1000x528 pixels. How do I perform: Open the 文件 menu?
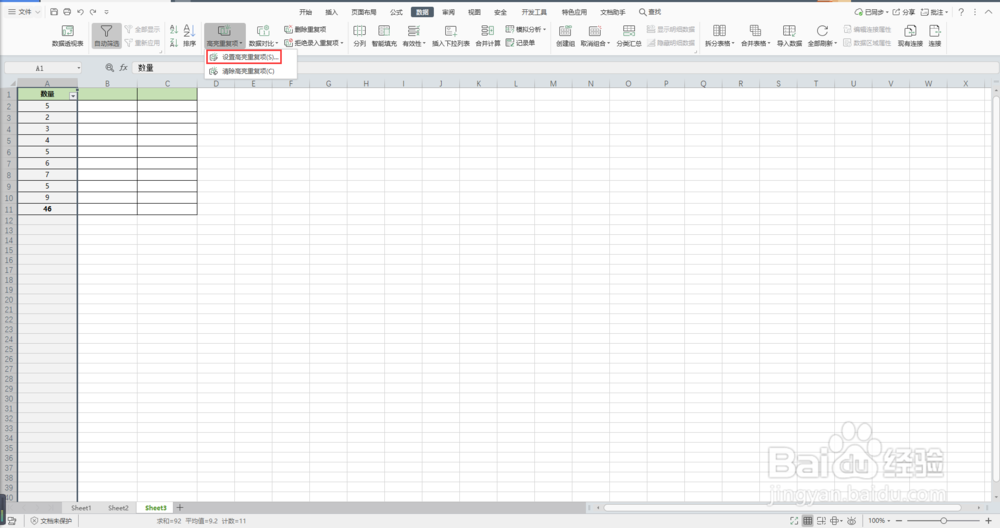pyautogui.click(x=24, y=11)
